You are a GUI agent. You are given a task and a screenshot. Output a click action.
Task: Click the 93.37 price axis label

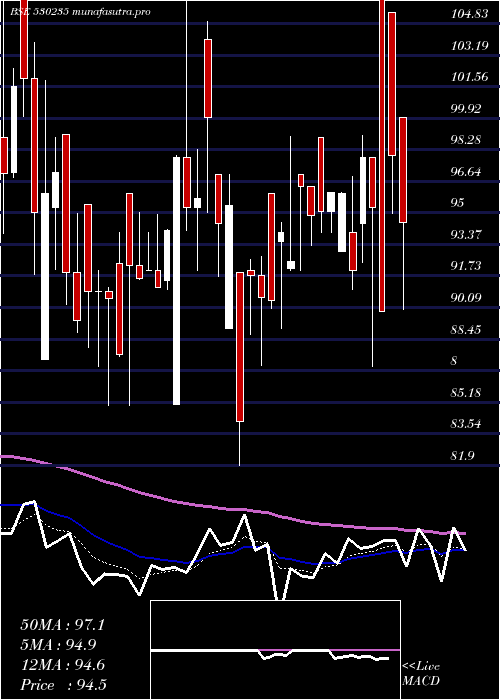coord(467,234)
